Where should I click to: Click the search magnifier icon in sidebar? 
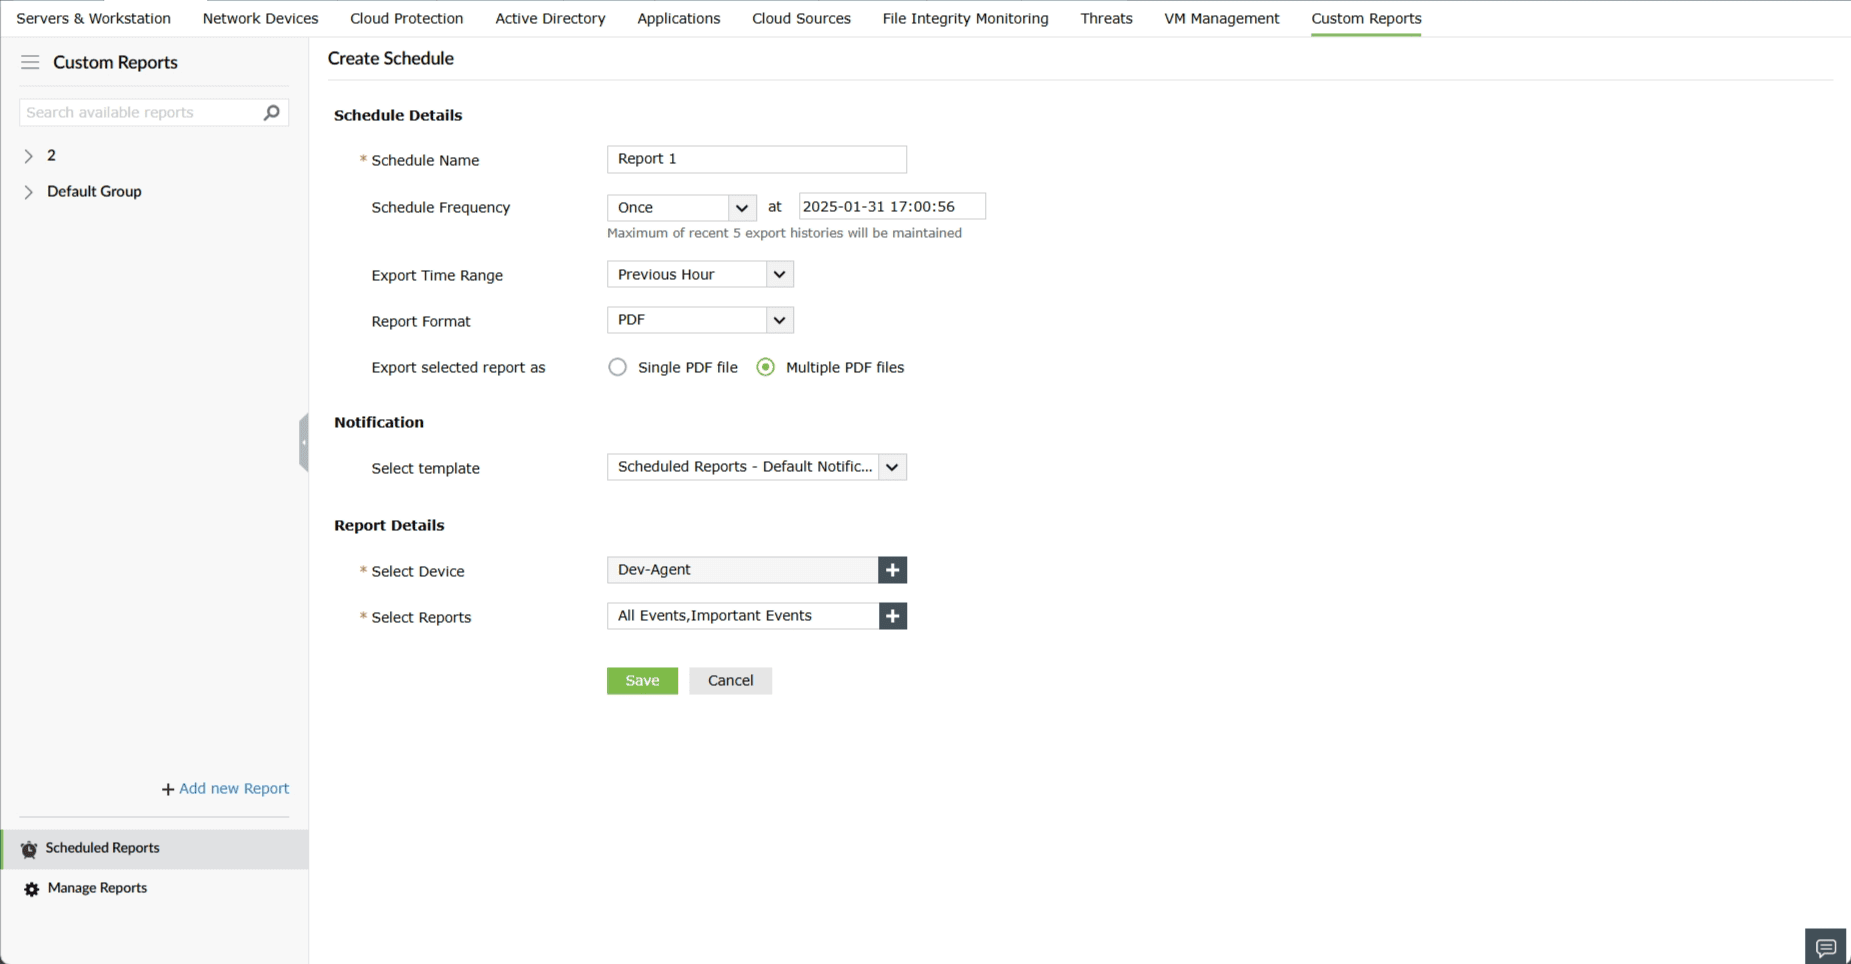271,112
